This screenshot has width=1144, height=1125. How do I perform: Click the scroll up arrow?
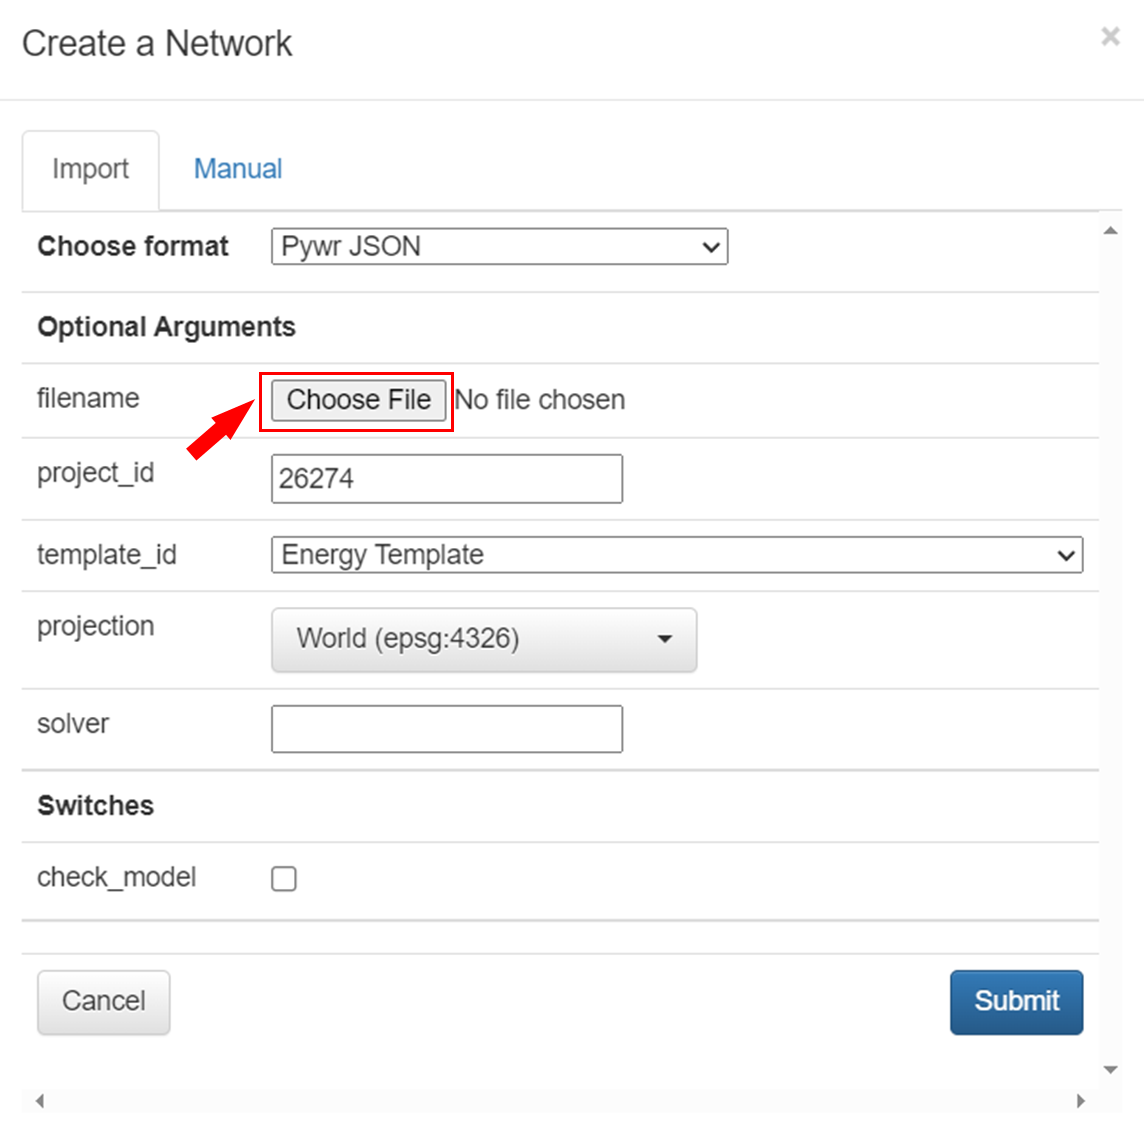1110,231
